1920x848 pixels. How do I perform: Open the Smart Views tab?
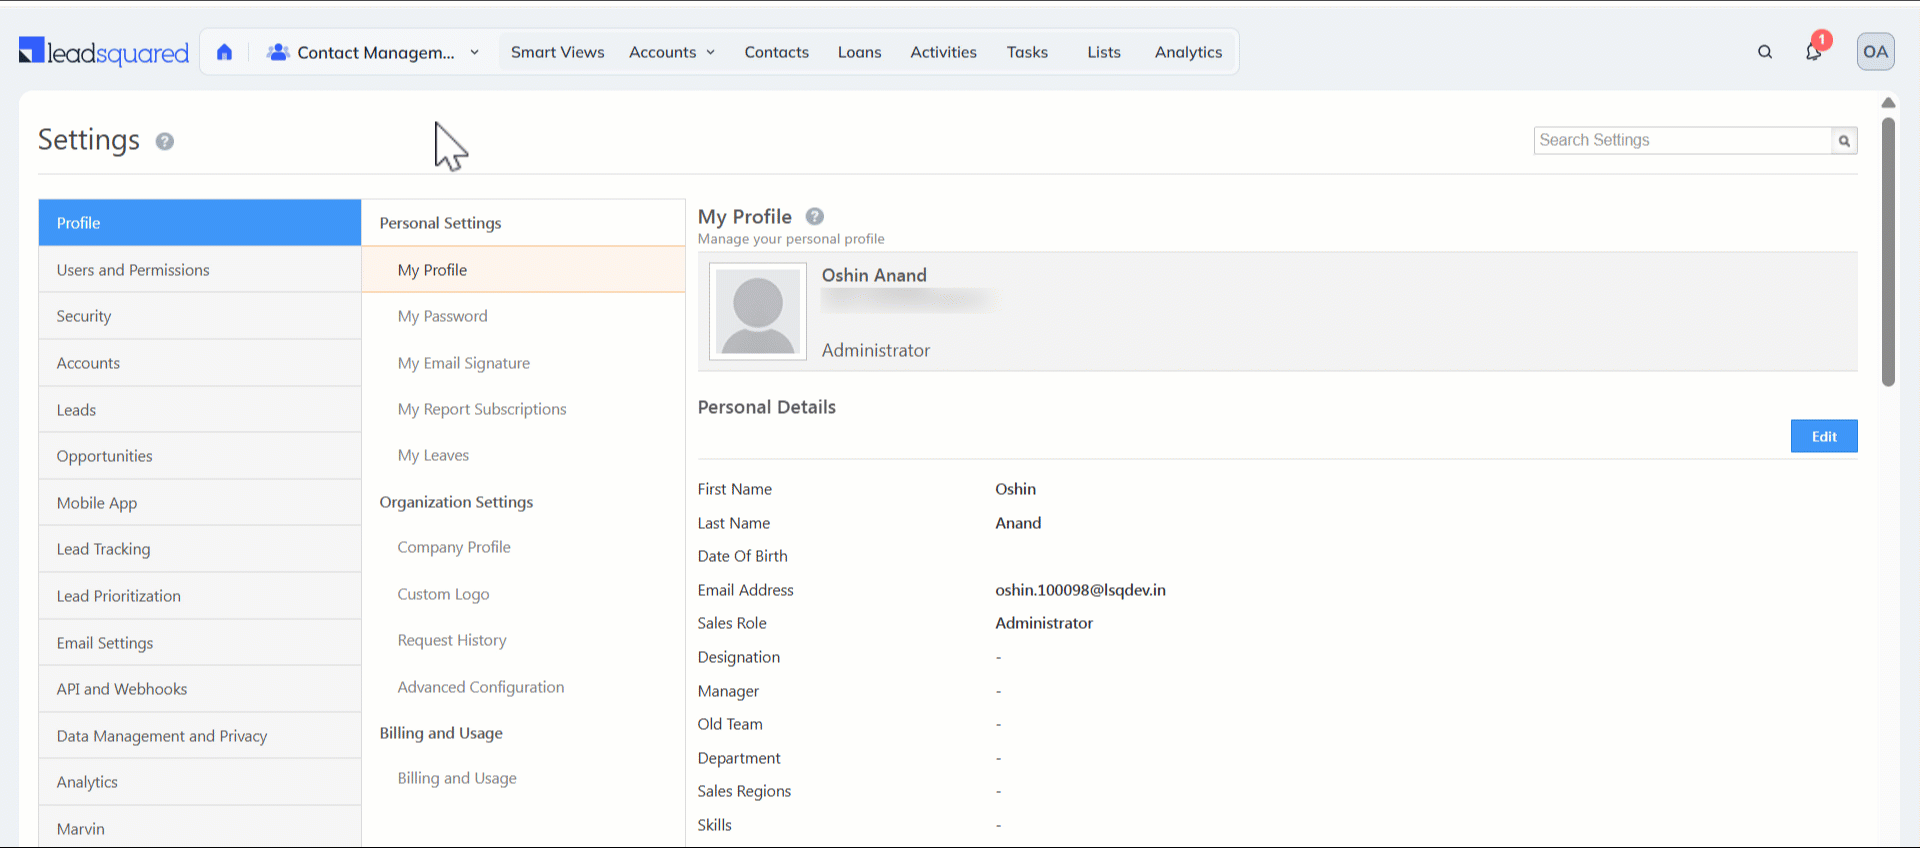tap(557, 52)
